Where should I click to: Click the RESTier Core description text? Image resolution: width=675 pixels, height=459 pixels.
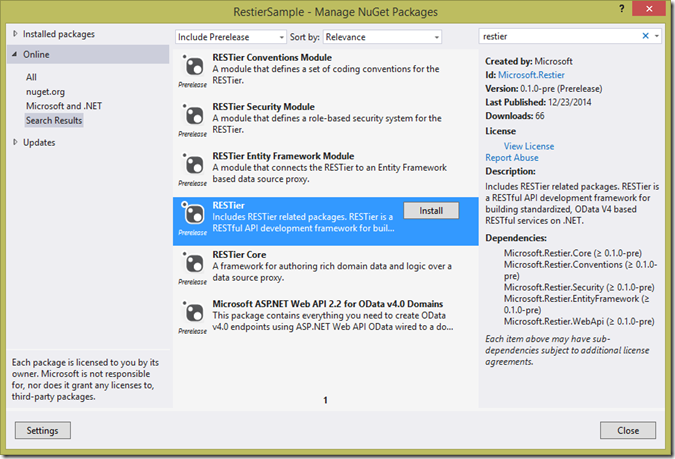[x=332, y=272]
